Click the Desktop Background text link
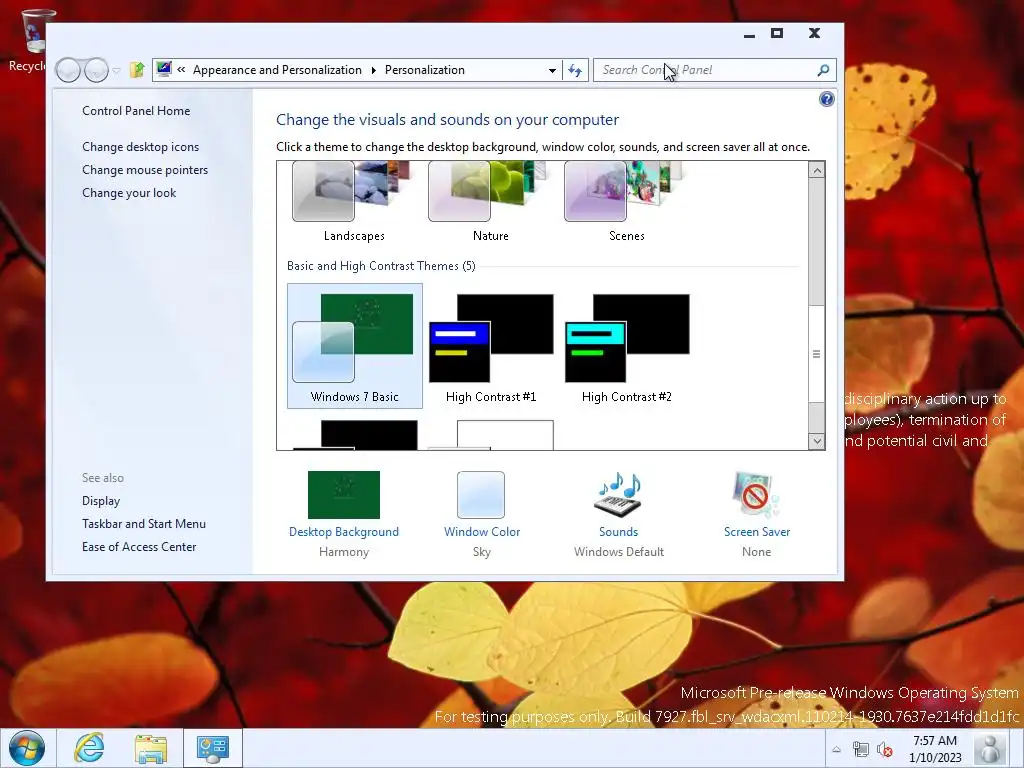Viewport: 1024px width, 768px height. pyautogui.click(x=344, y=532)
